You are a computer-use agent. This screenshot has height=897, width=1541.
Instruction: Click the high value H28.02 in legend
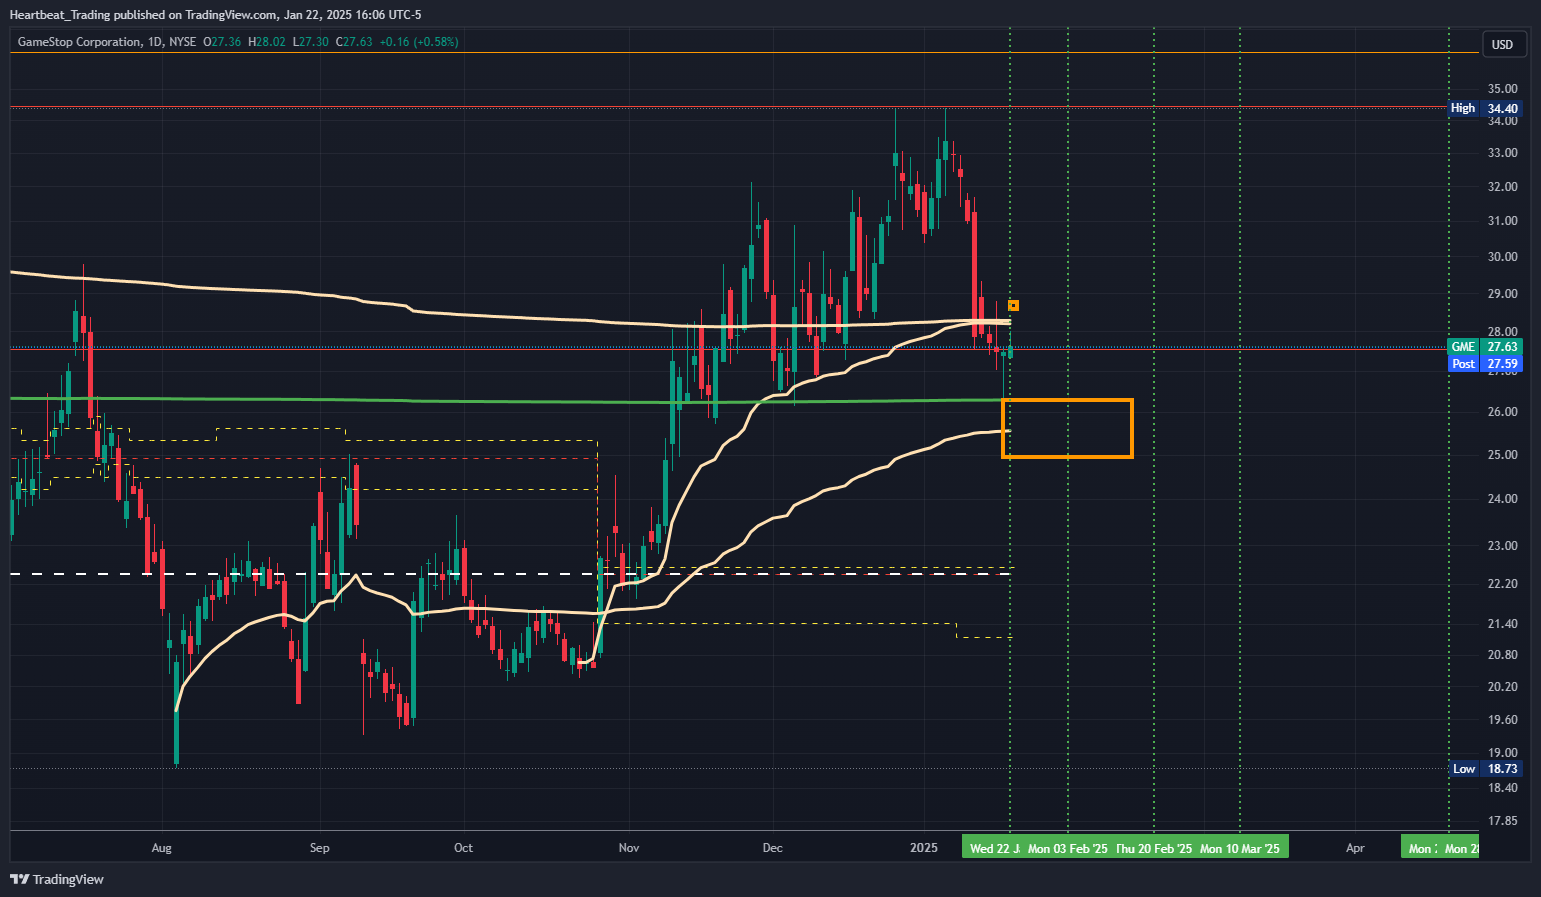pos(267,42)
